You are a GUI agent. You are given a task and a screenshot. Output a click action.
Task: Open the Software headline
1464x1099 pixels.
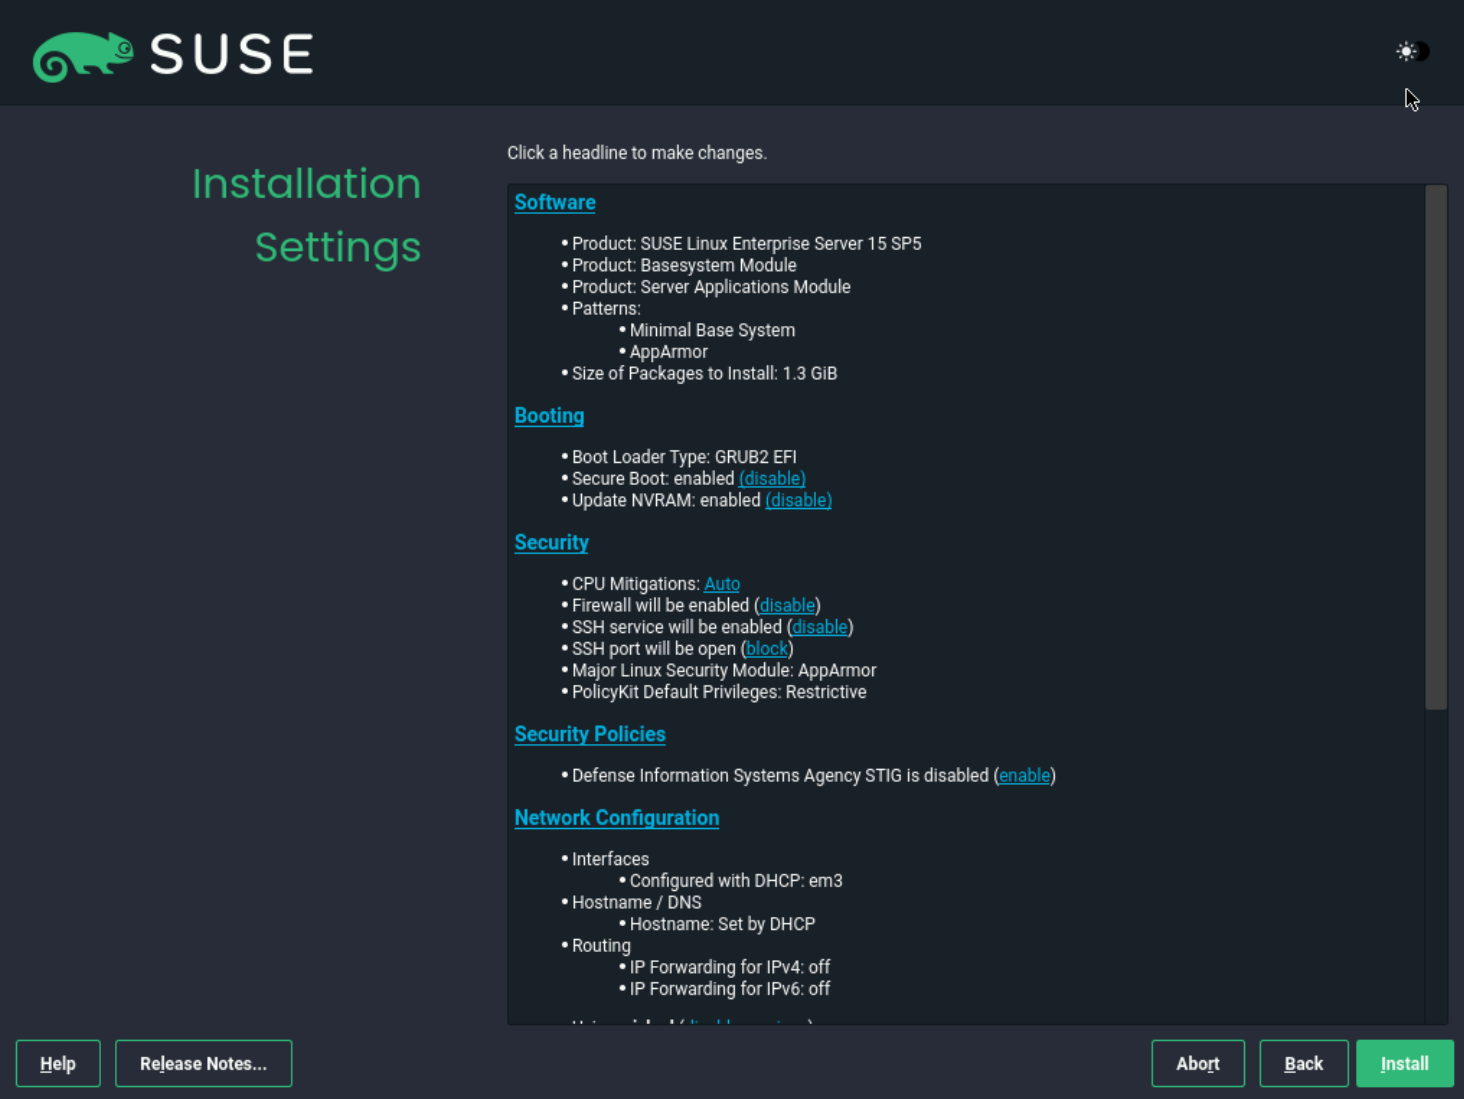click(555, 202)
